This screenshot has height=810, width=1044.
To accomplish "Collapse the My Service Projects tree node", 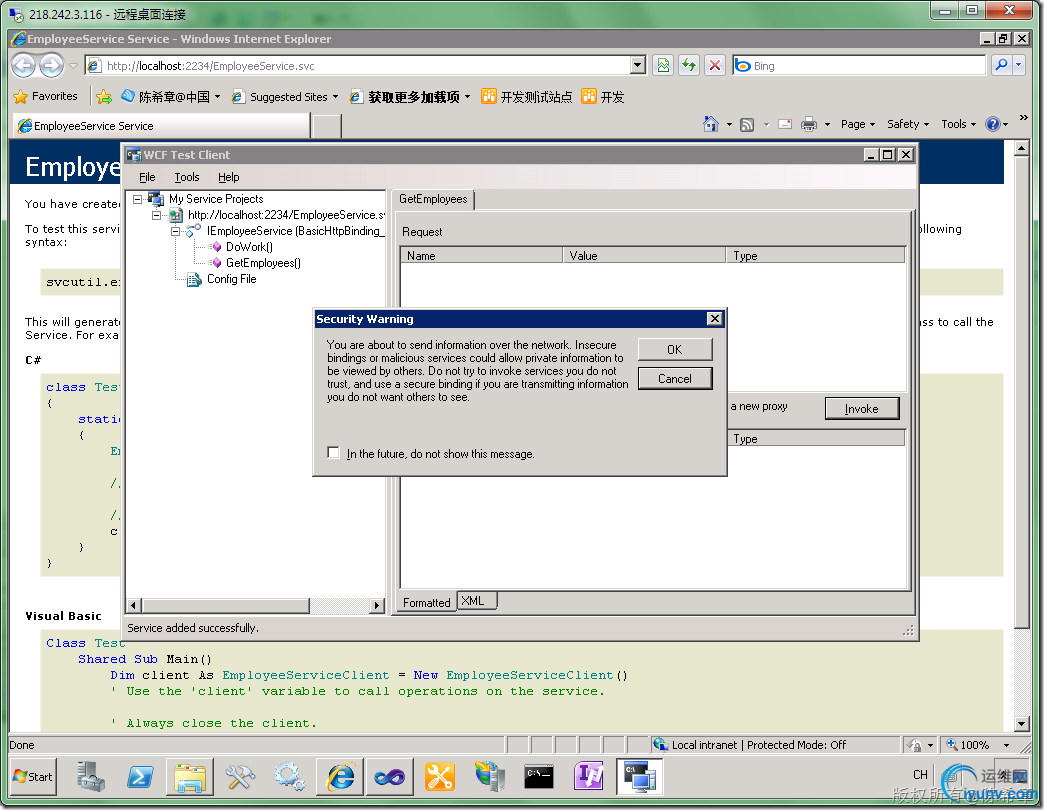I will pos(138,199).
